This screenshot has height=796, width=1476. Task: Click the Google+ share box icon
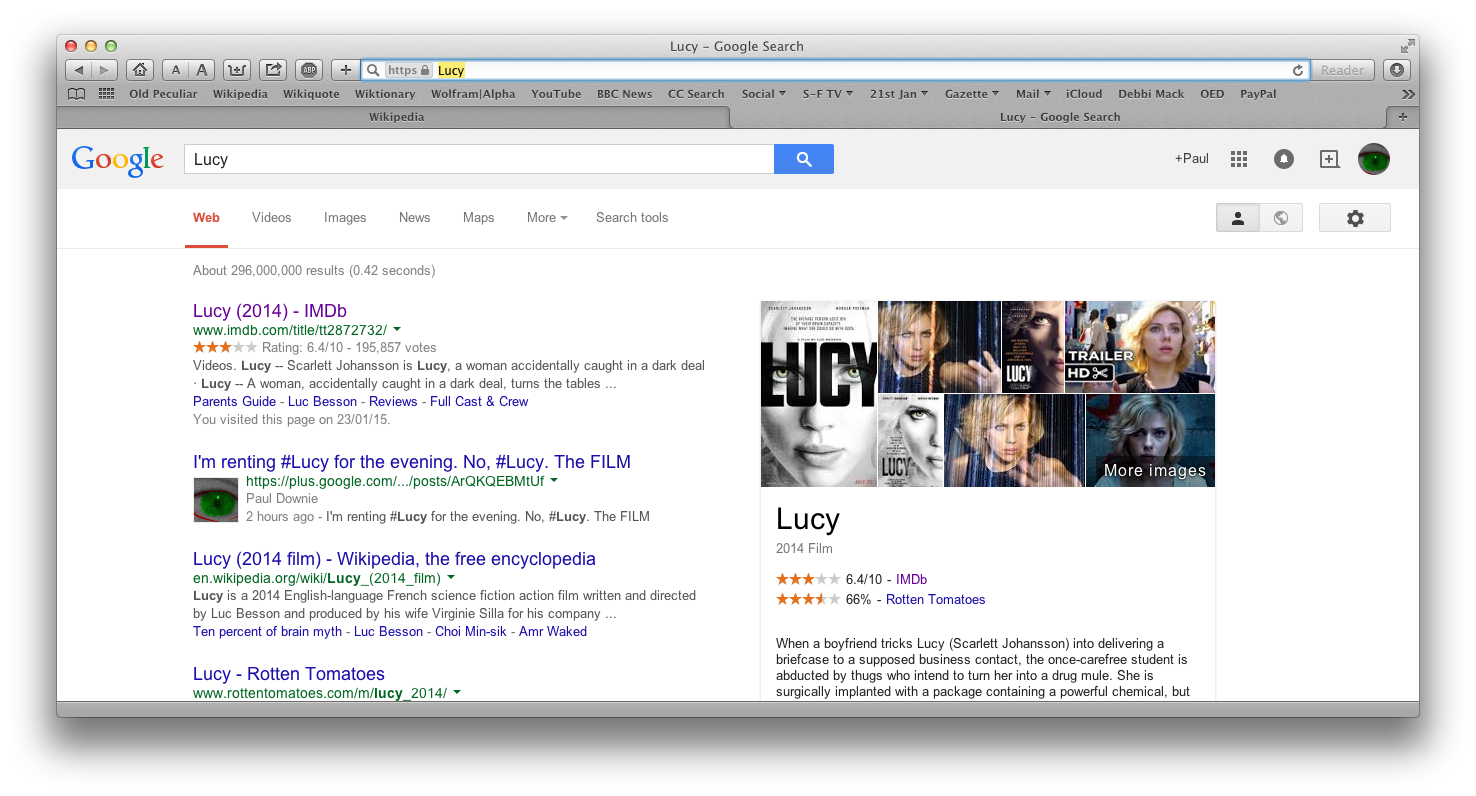[x=1329, y=159]
